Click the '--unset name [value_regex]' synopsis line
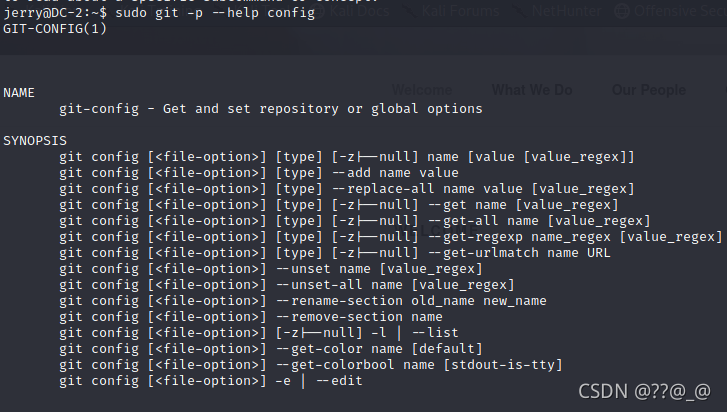Screen dimensions: 727x412 pyautogui.click(x=271, y=269)
